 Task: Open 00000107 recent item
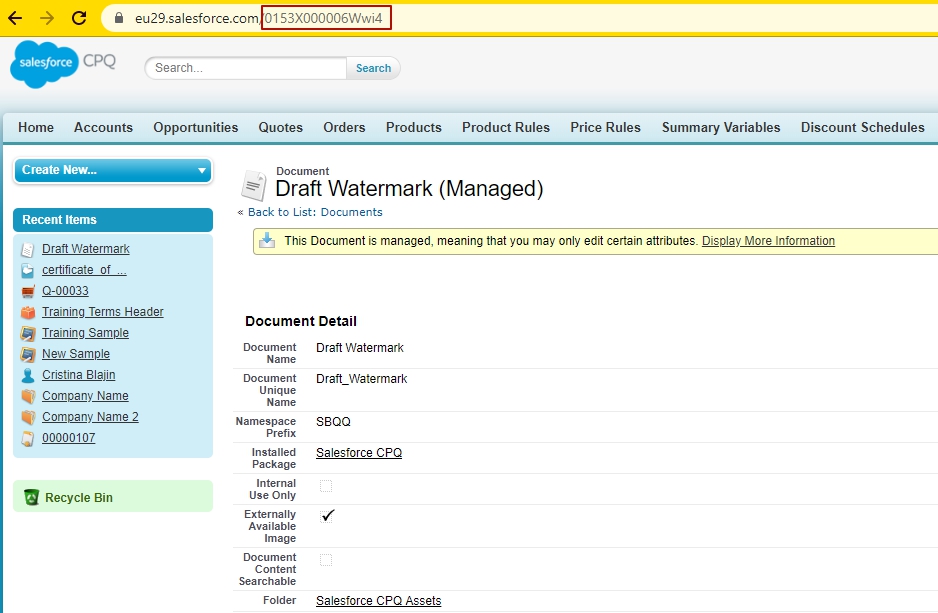coord(69,438)
